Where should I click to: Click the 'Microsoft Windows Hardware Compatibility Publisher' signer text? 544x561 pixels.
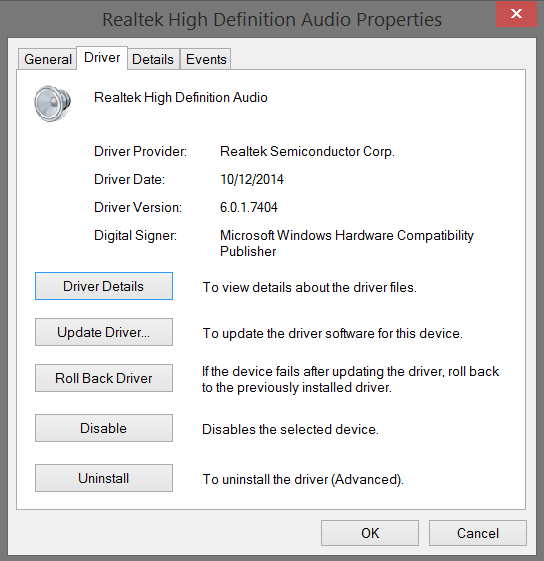click(x=347, y=243)
